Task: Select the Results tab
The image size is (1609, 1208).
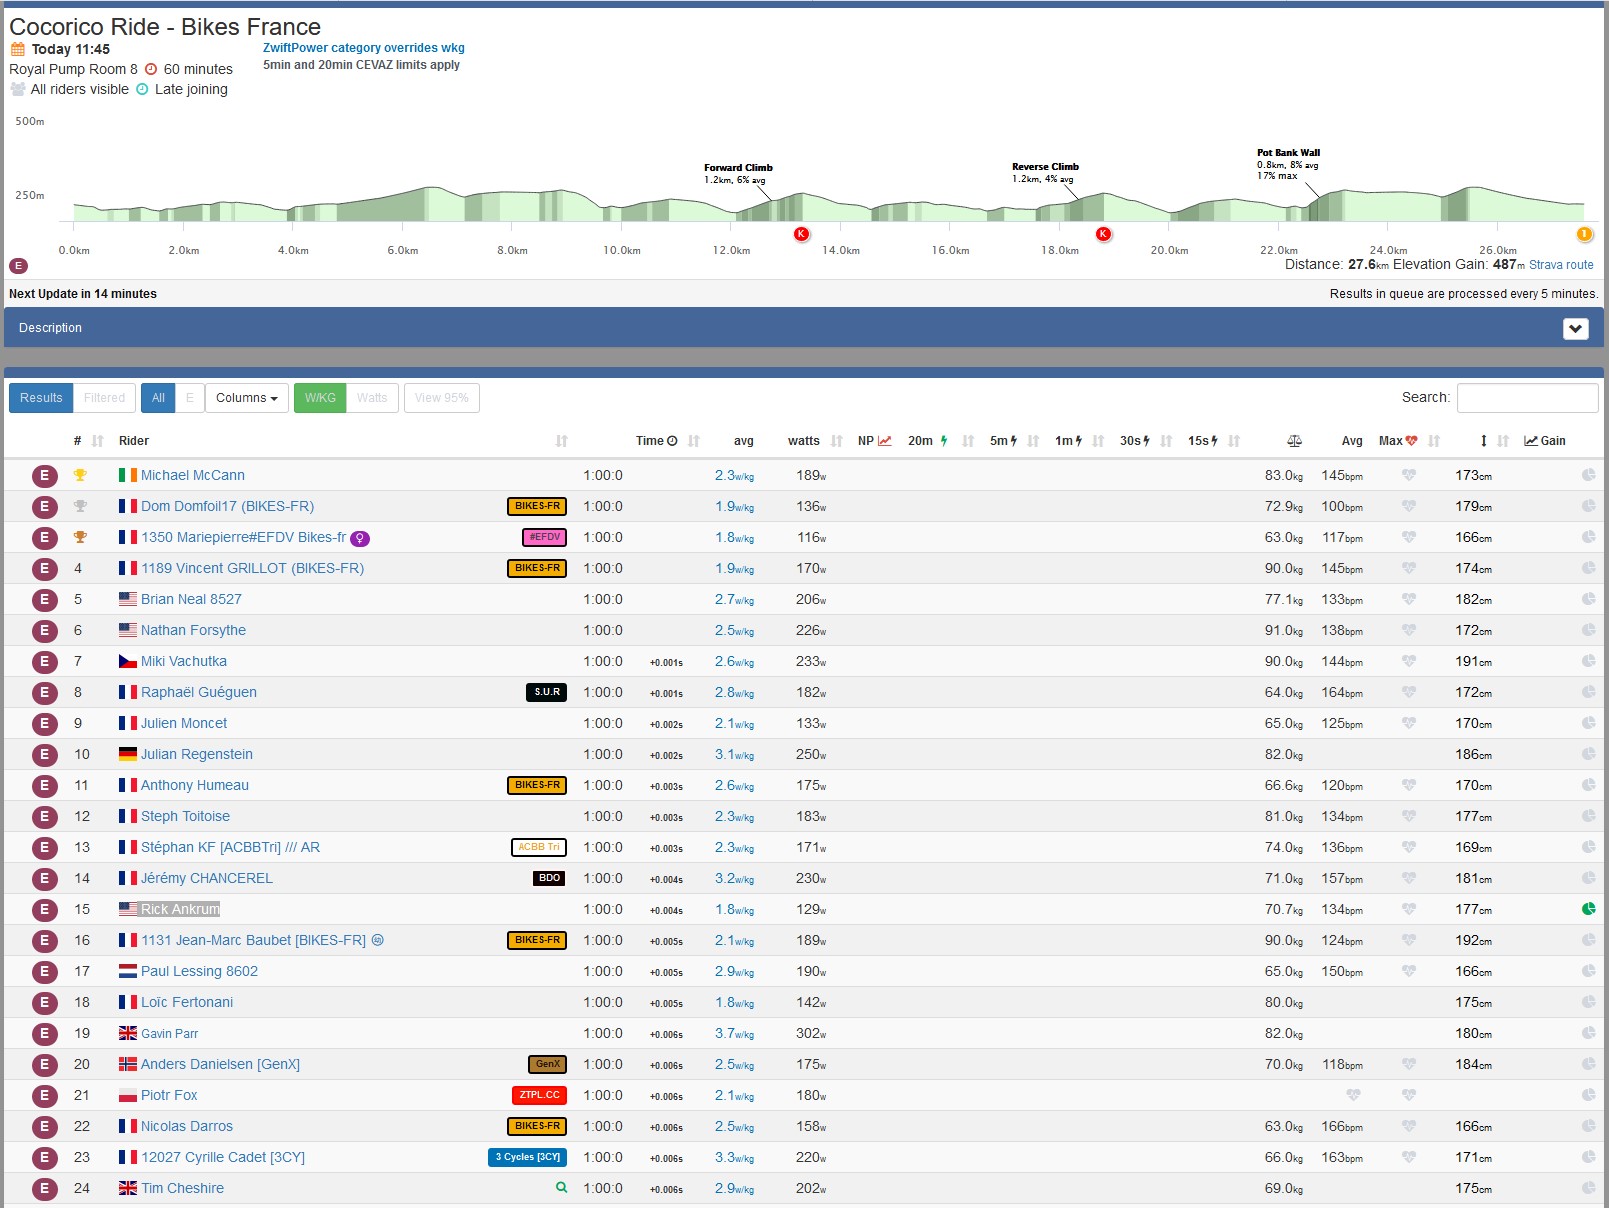Action: (x=41, y=398)
